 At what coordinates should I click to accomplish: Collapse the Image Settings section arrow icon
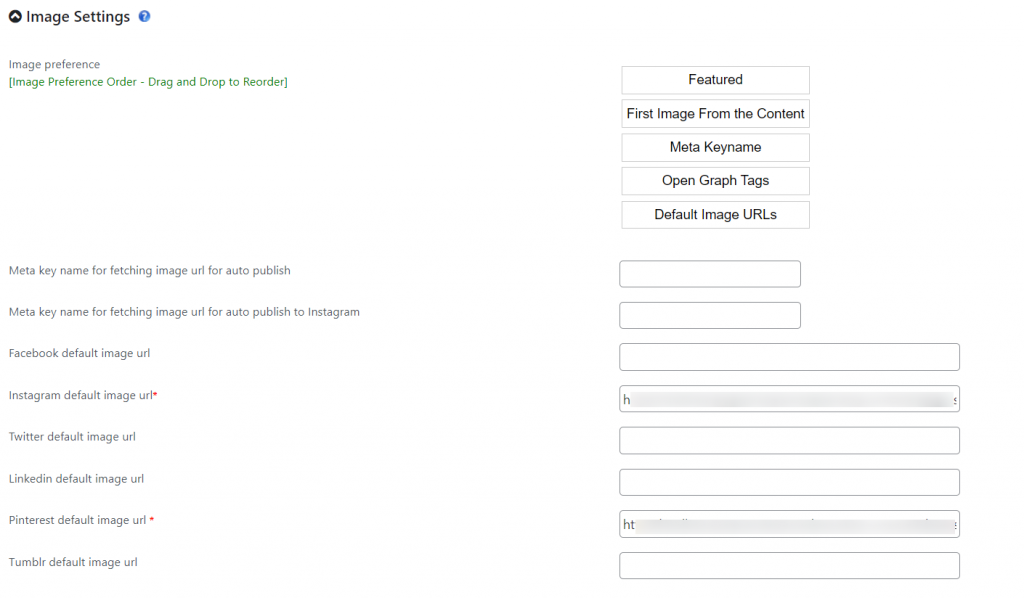pyautogui.click(x=15, y=16)
